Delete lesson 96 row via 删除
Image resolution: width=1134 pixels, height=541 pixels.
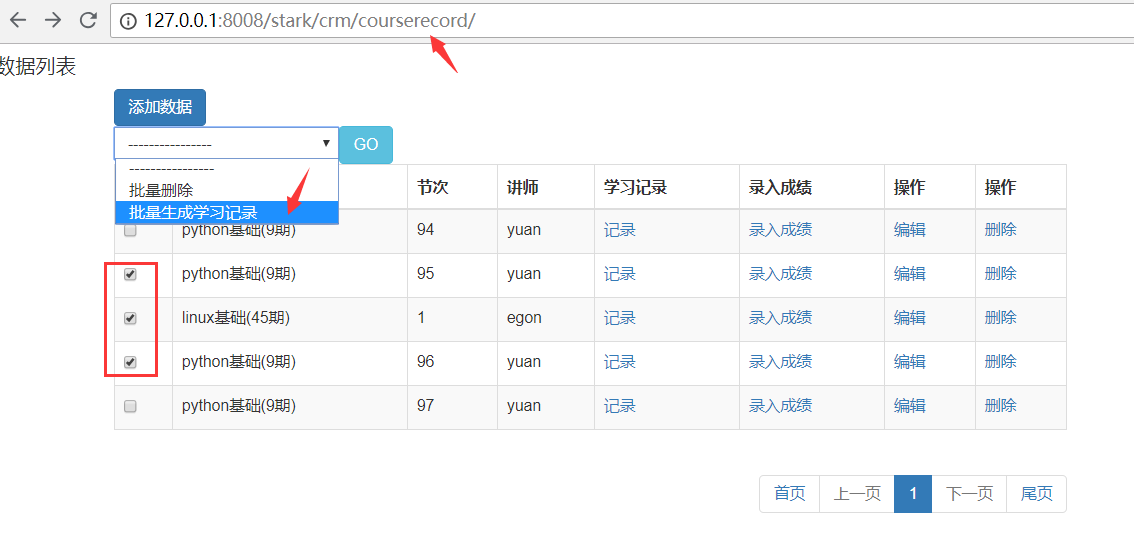click(x=1001, y=362)
